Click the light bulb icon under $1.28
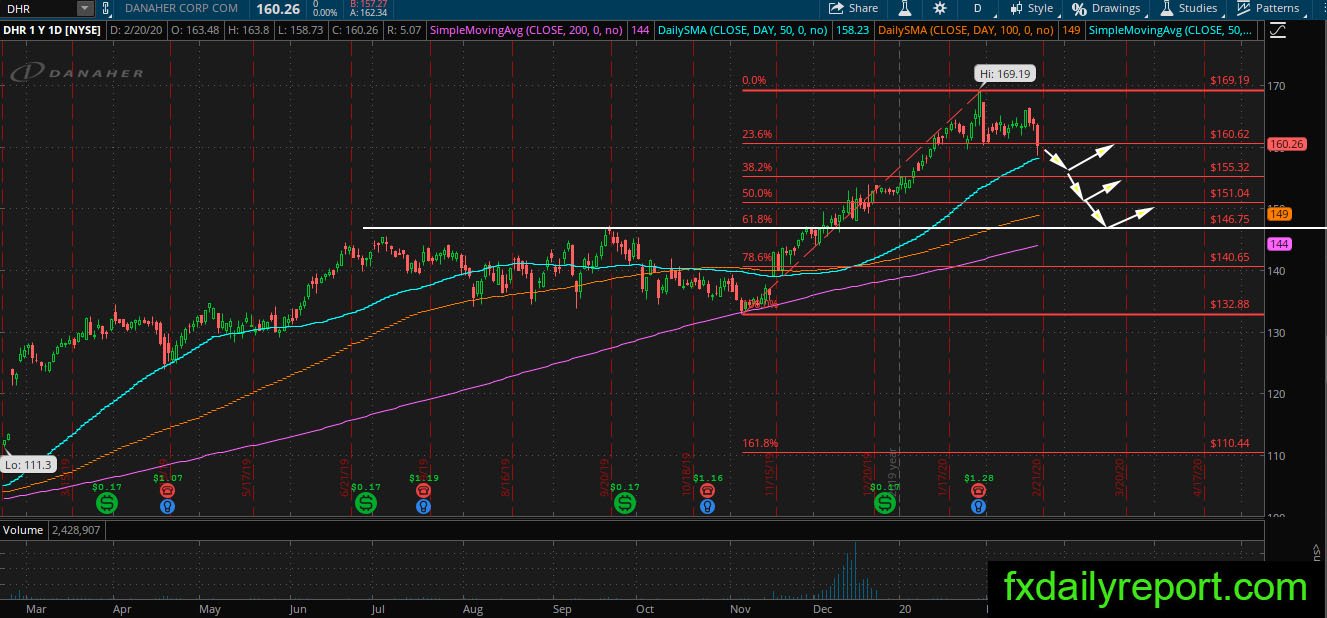This screenshot has width=1327, height=618. [x=978, y=506]
